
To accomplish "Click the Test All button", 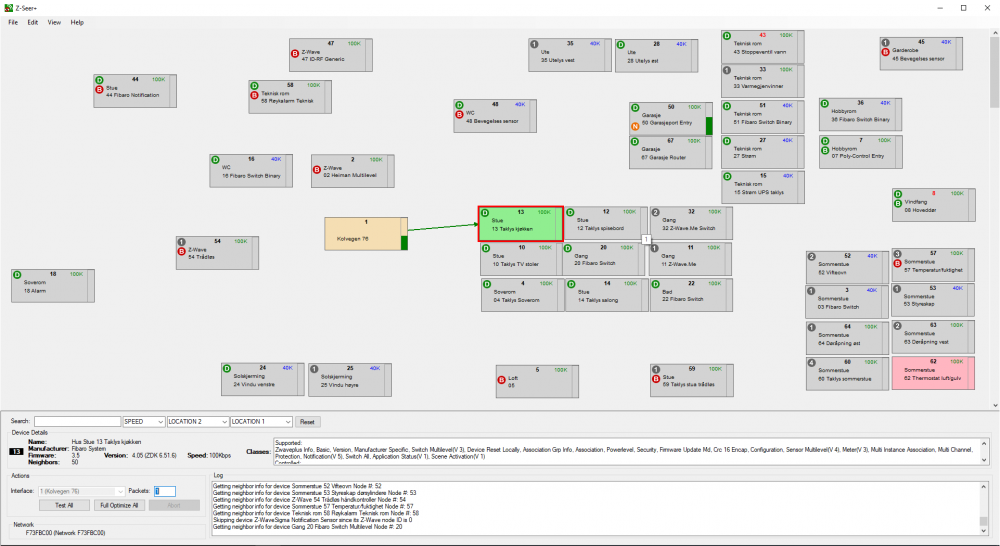I will coord(64,505).
